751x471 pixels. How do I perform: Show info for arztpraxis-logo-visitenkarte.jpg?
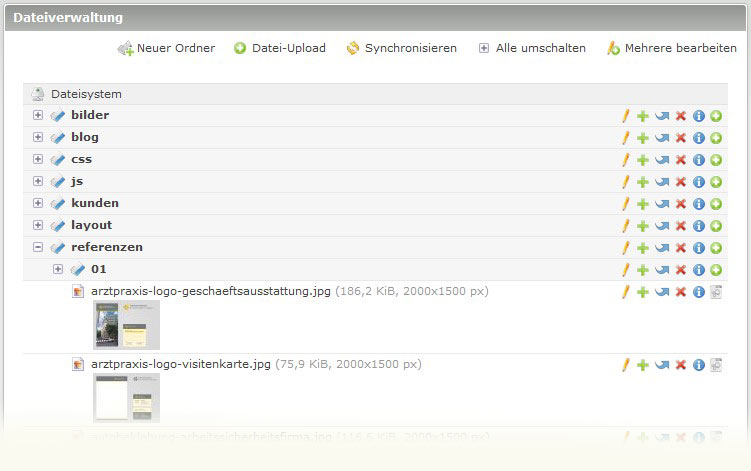point(699,365)
